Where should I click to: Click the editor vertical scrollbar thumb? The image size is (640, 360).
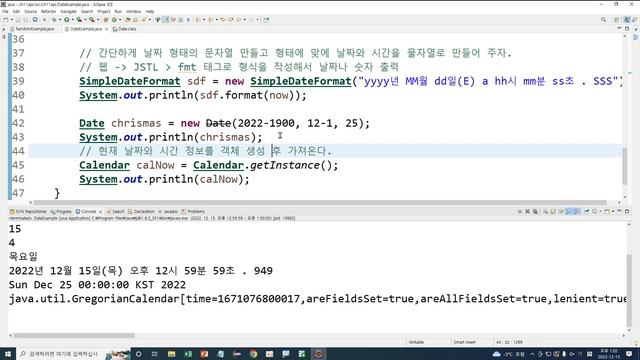click(x=624, y=166)
